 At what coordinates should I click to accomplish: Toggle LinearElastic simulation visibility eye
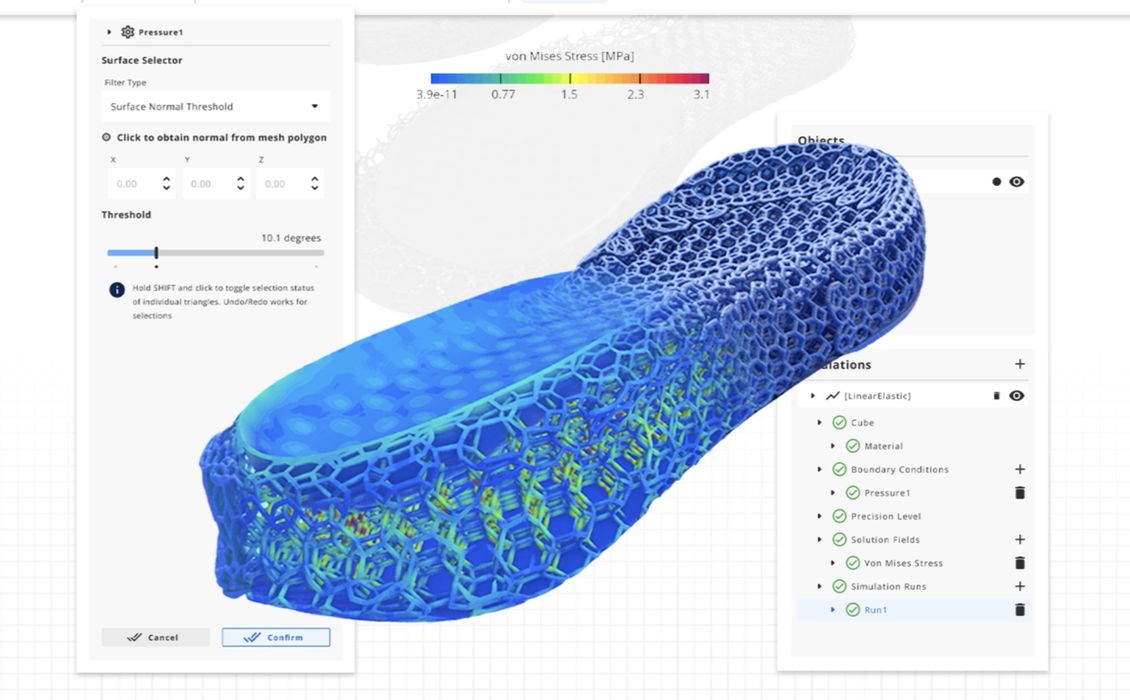tap(1017, 396)
